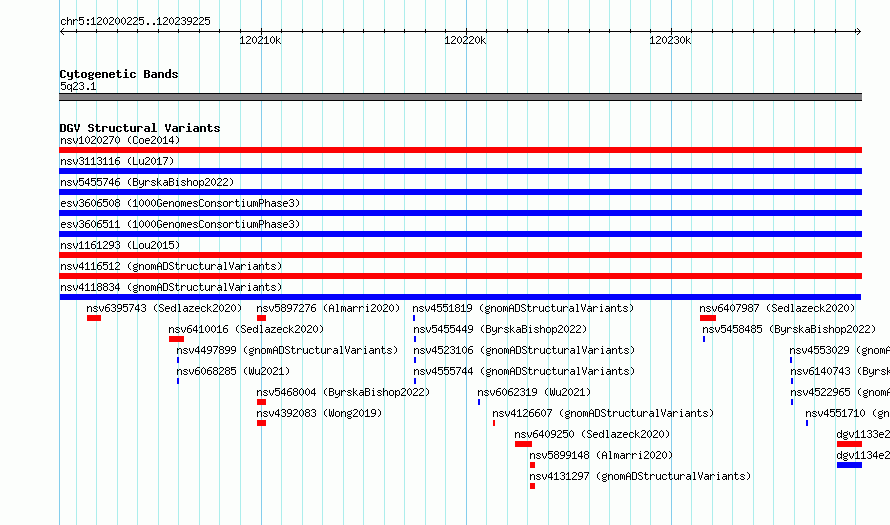The image size is (890, 525).
Task: Click the gray 5q23.1 cytogenetic band bar
Action: (x=460, y=97)
